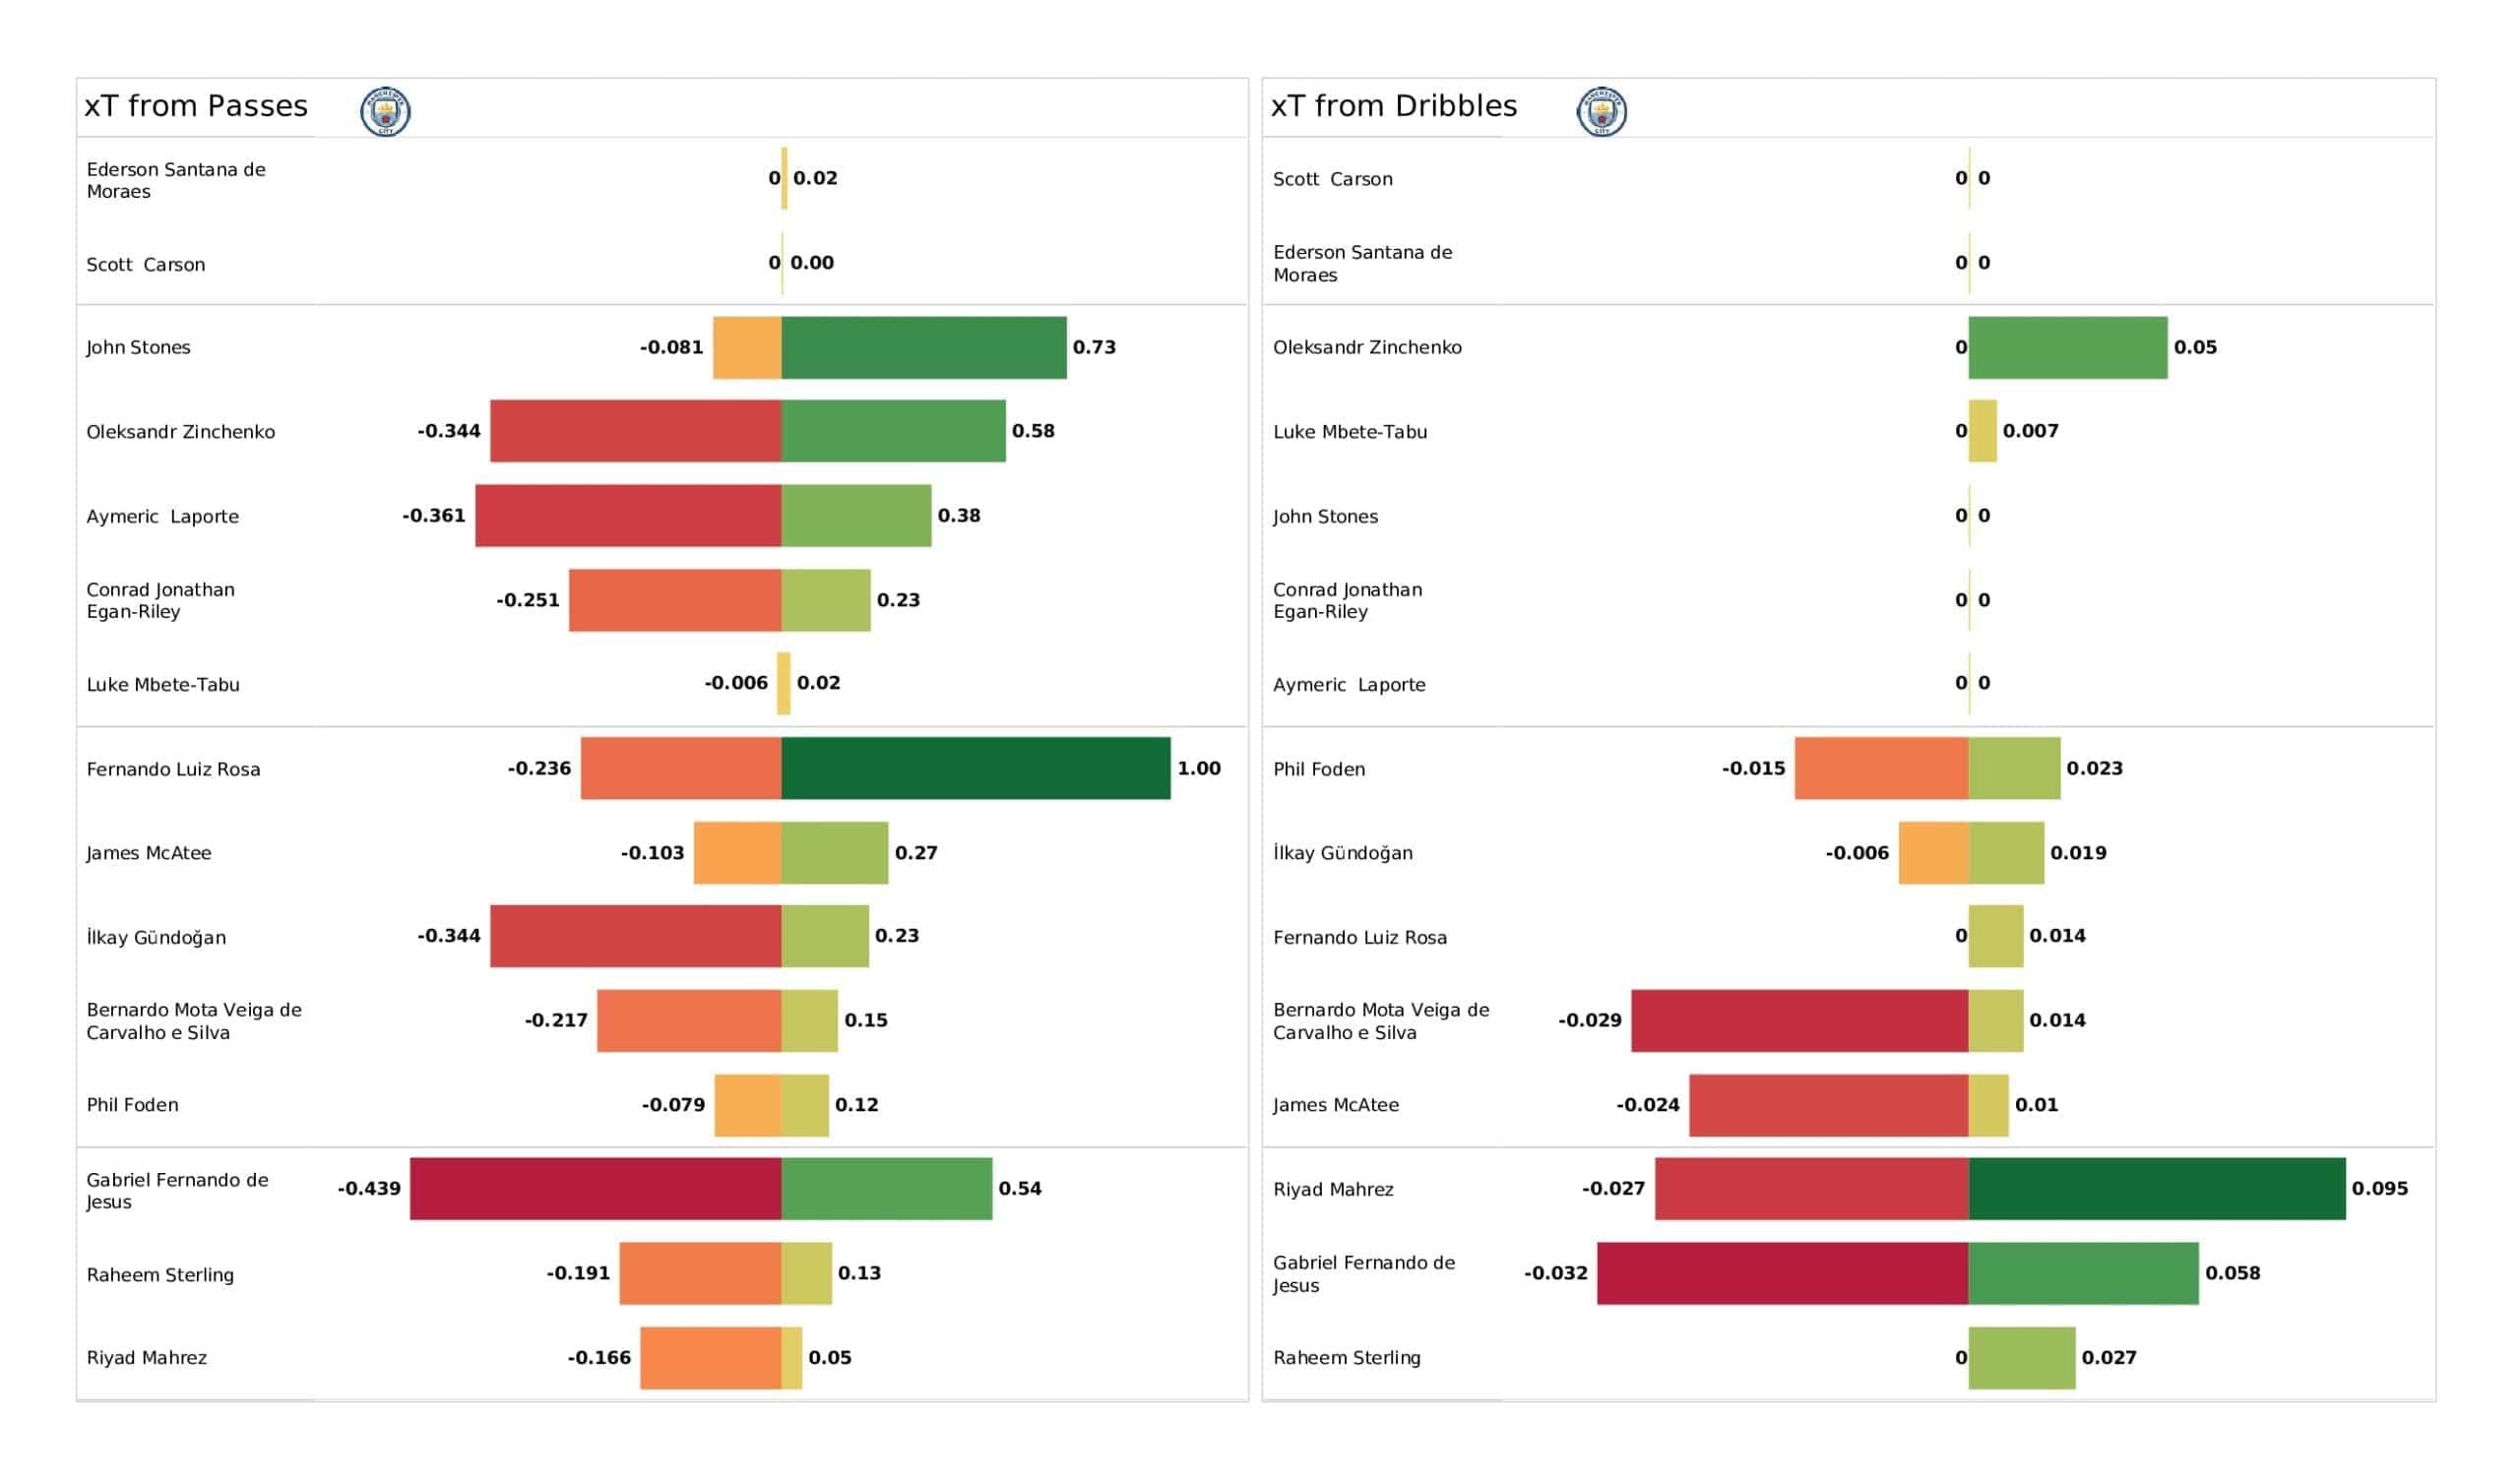Click Riyad Mahrez's green 0.095 dribbles bar
The image size is (2520, 1480).
(x=2157, y=1188)
